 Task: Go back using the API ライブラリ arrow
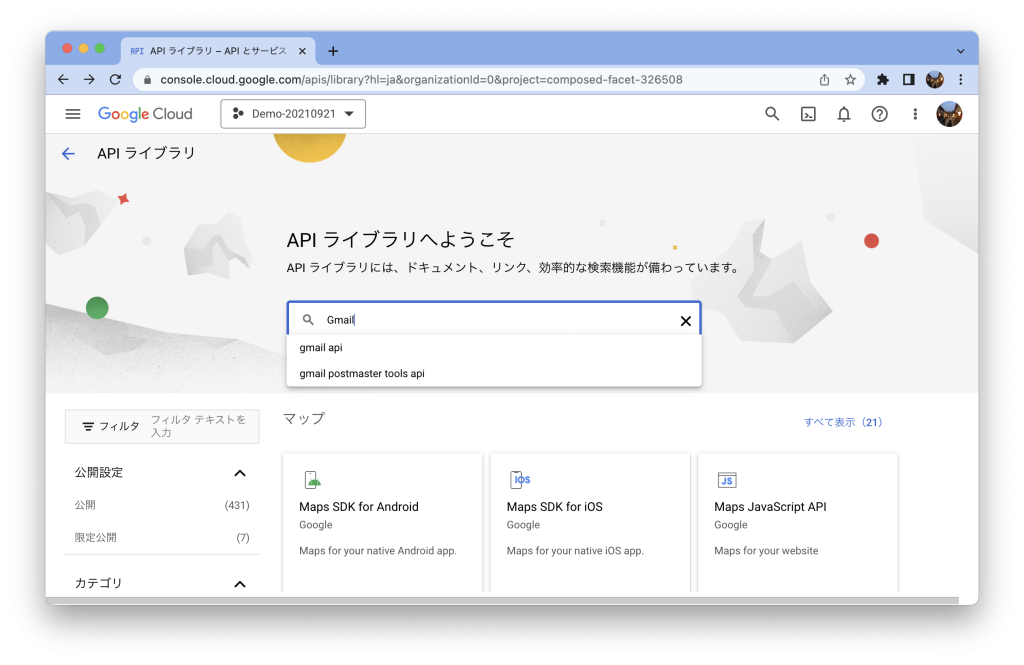click(x=69, y=154)
